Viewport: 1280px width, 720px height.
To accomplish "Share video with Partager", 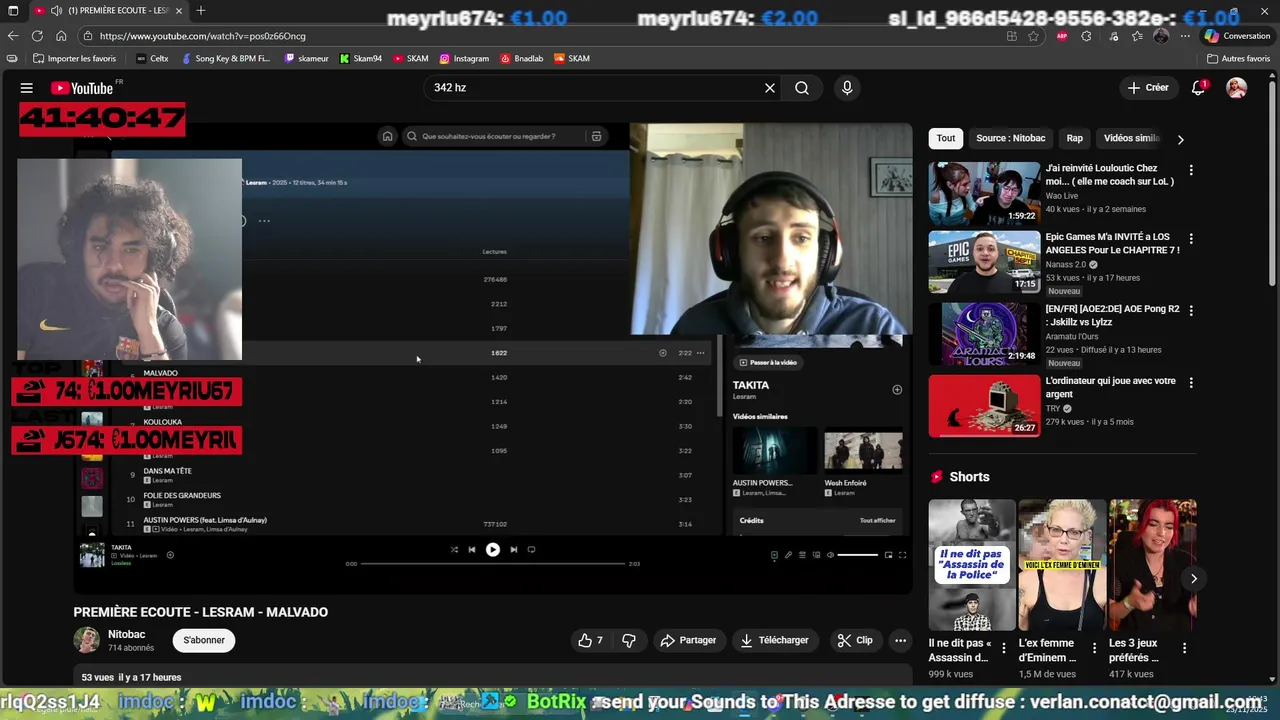I will click(x=688, y=640).
